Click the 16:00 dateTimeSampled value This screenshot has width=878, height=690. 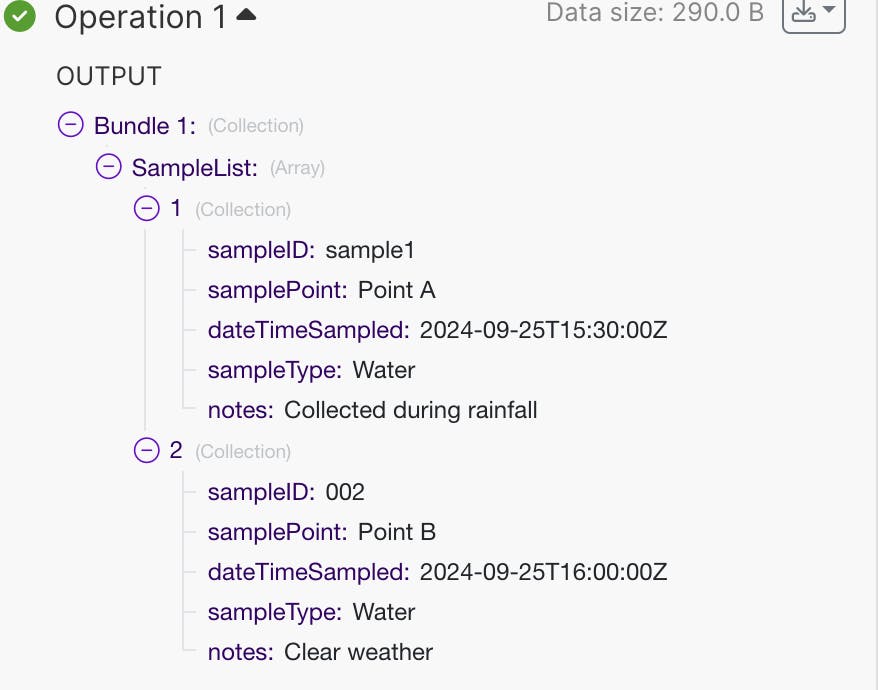click(543, 572)
